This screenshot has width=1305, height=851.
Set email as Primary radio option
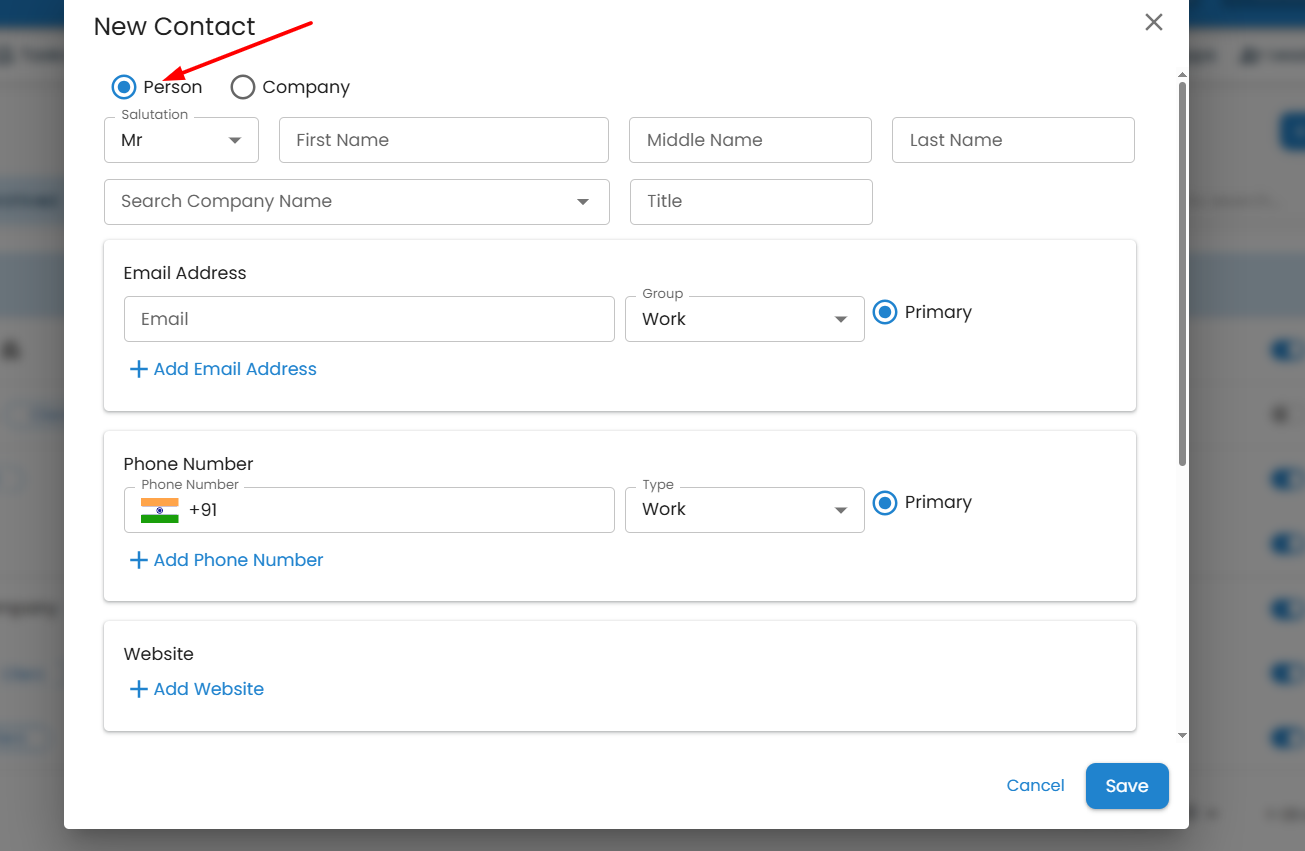[884, 312]
